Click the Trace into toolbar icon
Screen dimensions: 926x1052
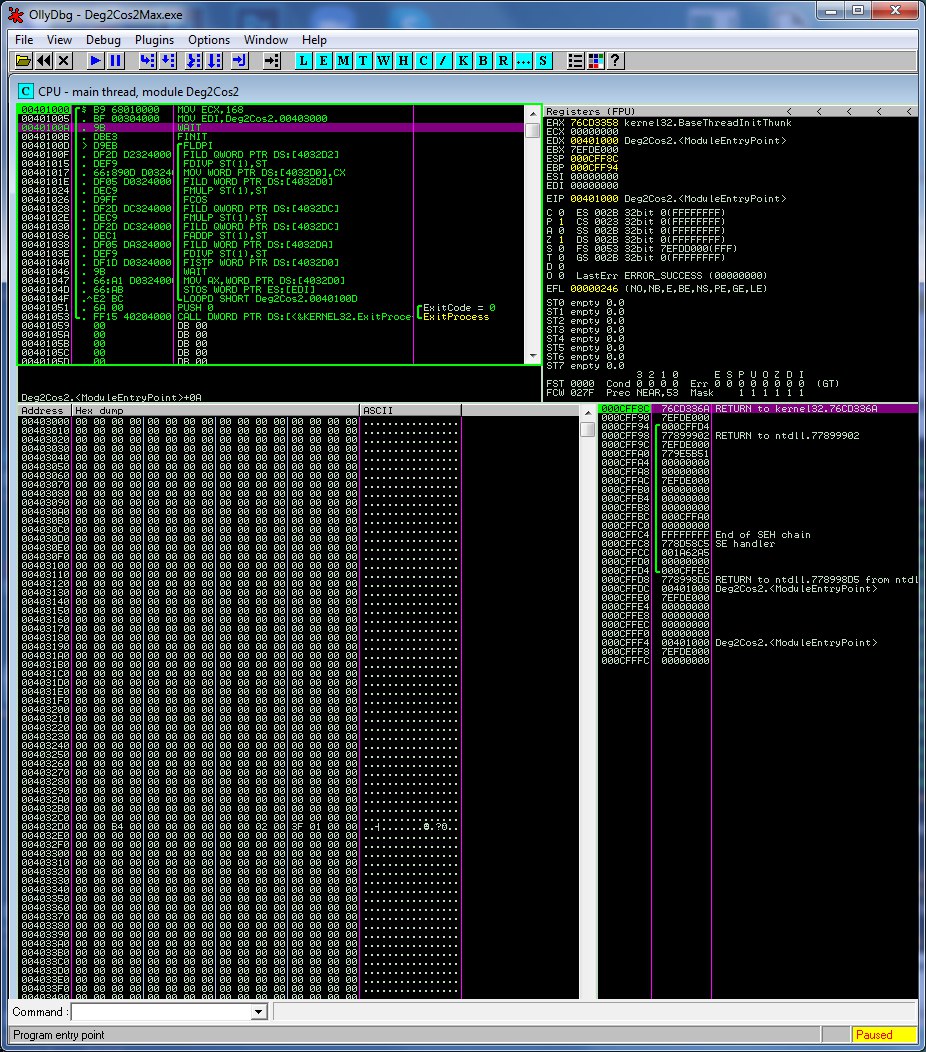[x=193, y=61]
